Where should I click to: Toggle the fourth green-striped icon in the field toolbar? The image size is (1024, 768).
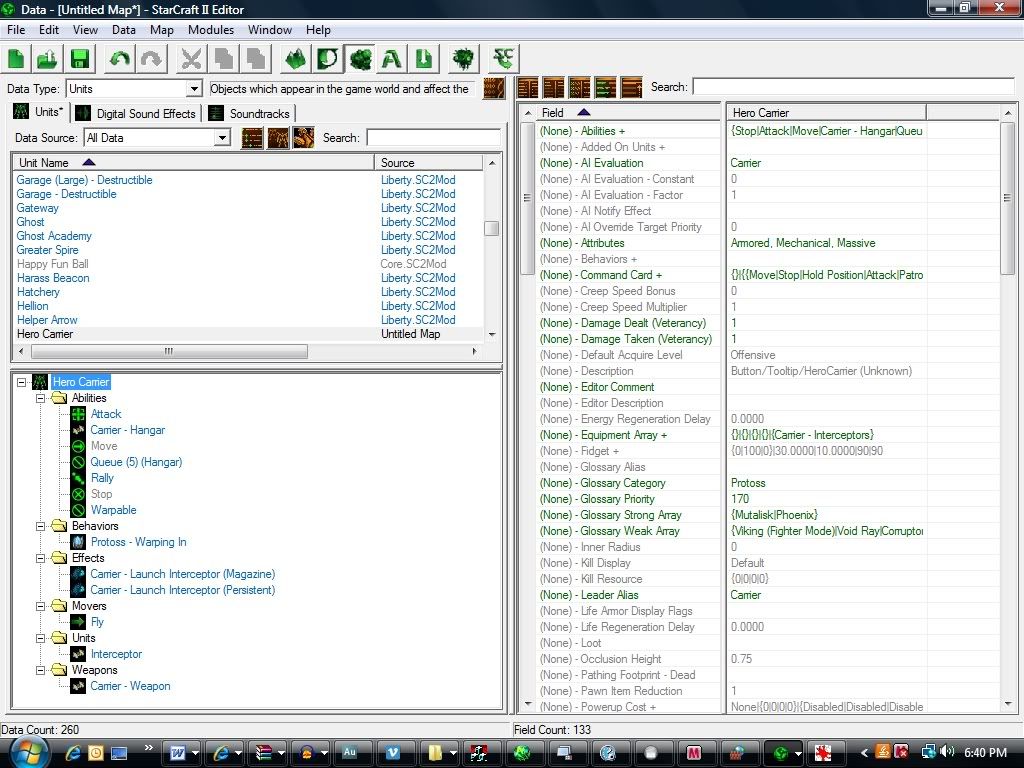[605, 87]
